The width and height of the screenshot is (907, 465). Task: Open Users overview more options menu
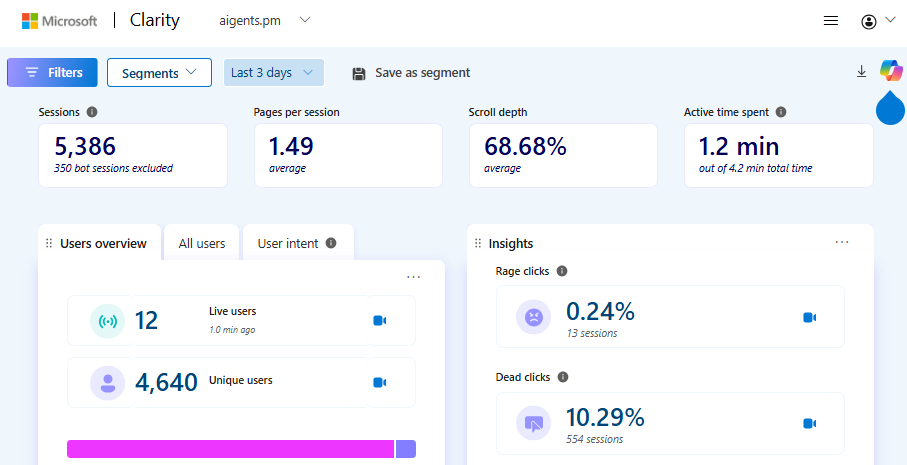414,277
